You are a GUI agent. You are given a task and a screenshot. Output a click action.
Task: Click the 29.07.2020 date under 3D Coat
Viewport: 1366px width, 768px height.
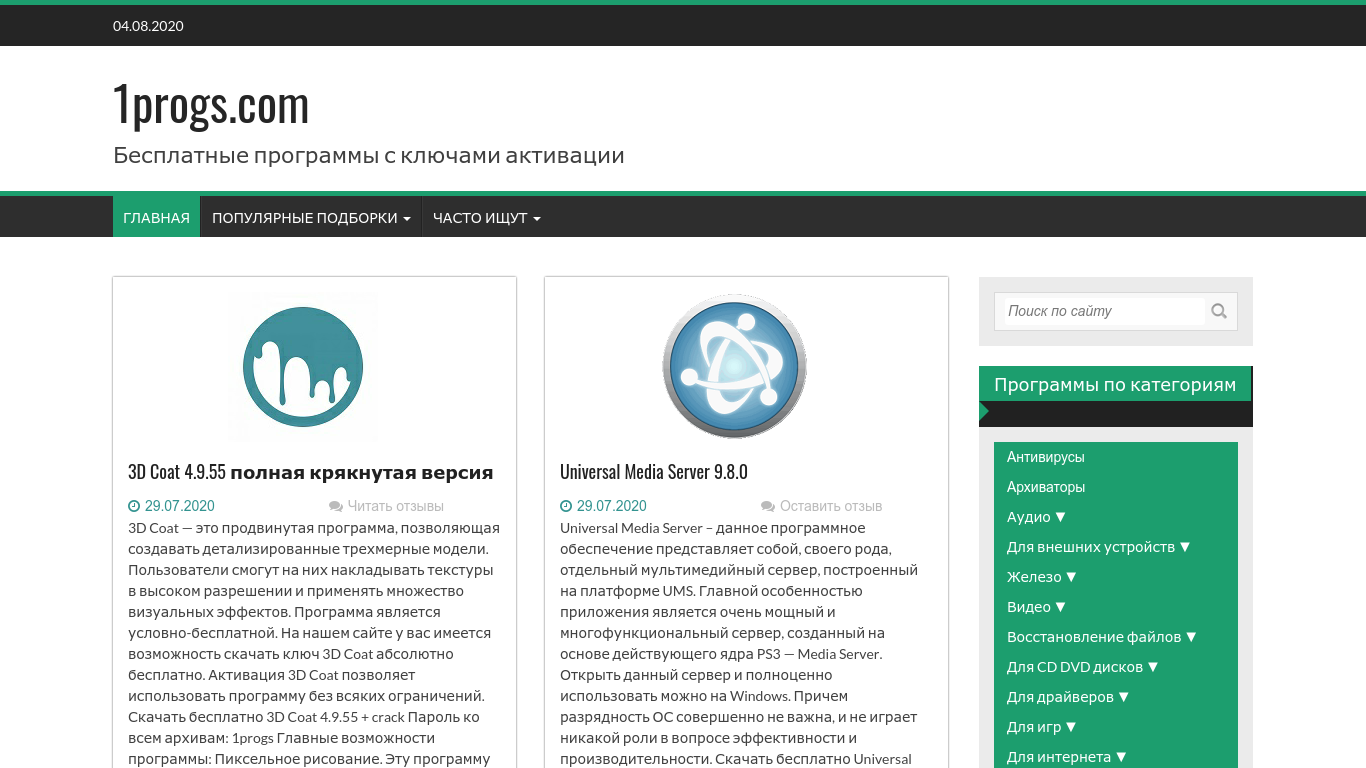(x=180, y=506)
